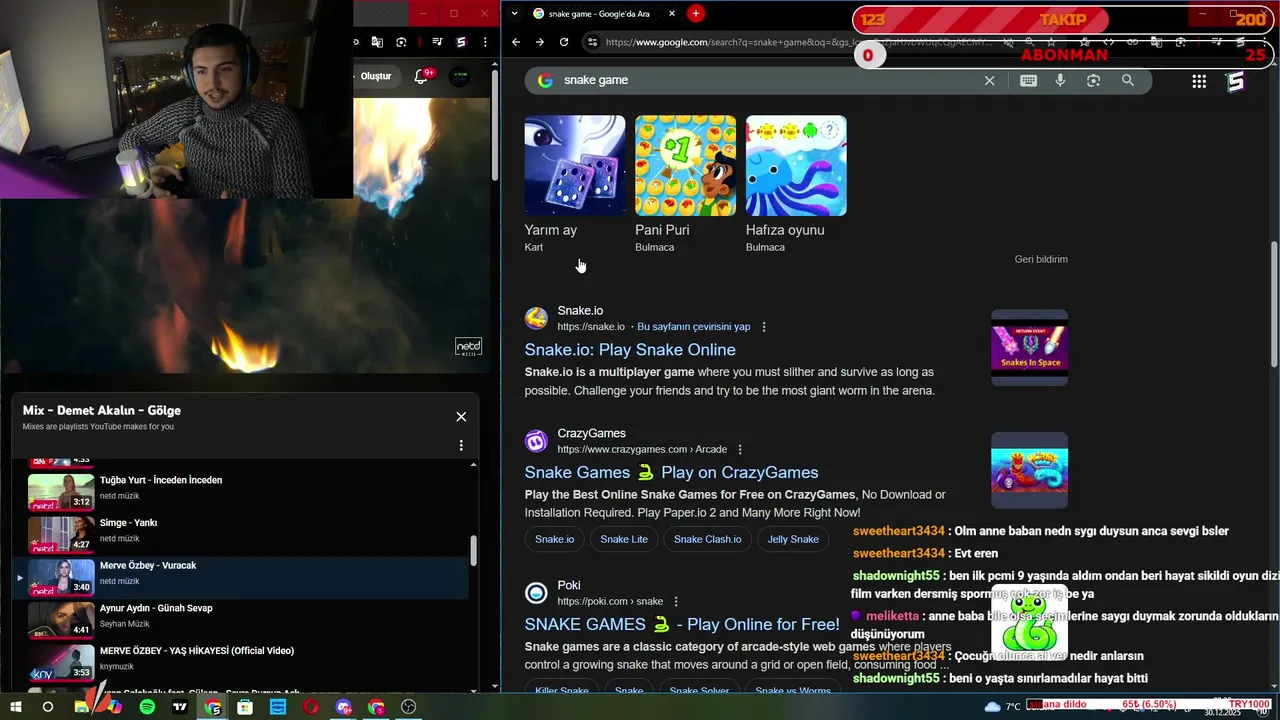The height and width of the screenshot is (720, 1280).
Task: Open the on-screen keyboard in the search box
Action: coord(1028,80)
